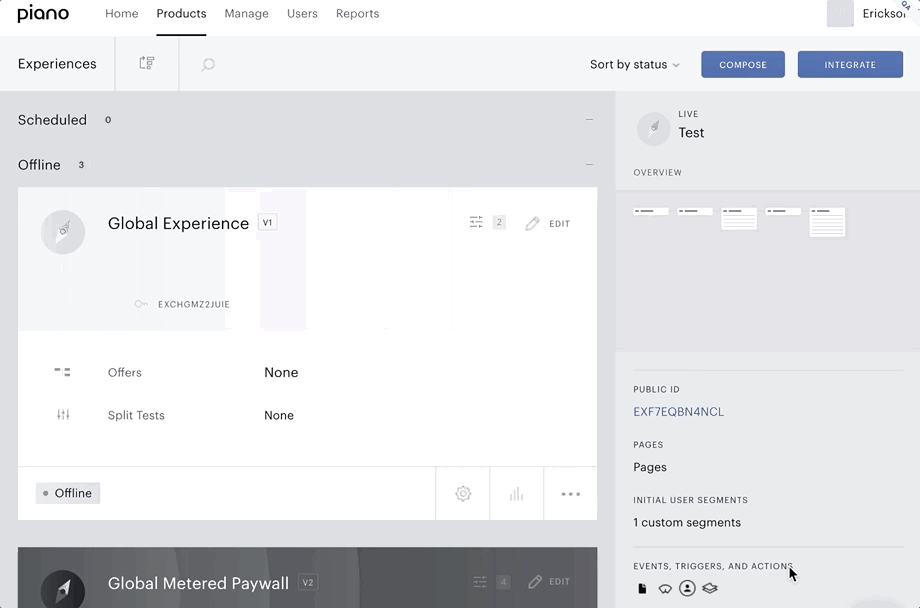Click the user profile event icon
The width and height of the screenshot is (920, 608).
point(687,588)
